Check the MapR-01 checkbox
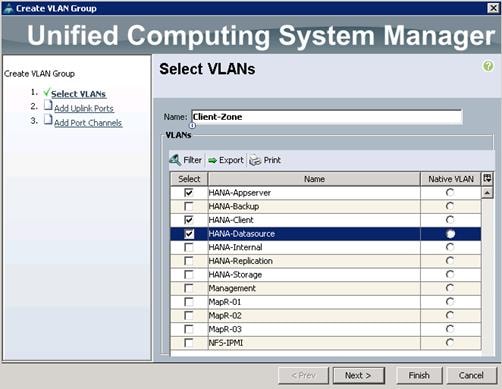 click(189, 302)
